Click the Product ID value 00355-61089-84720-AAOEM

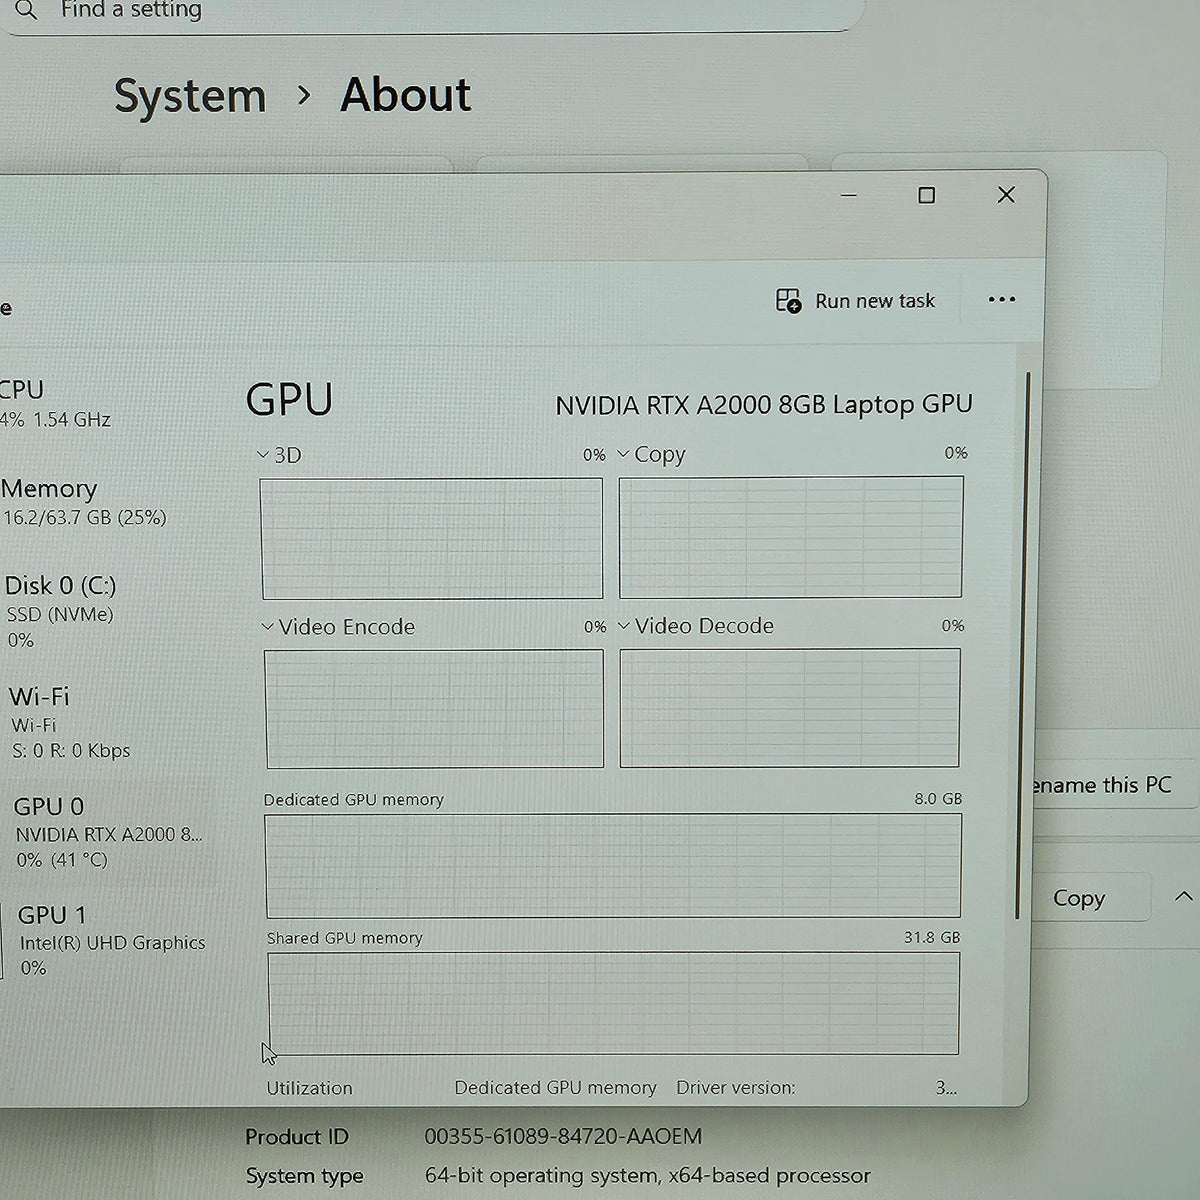(x=563, y=1136)
